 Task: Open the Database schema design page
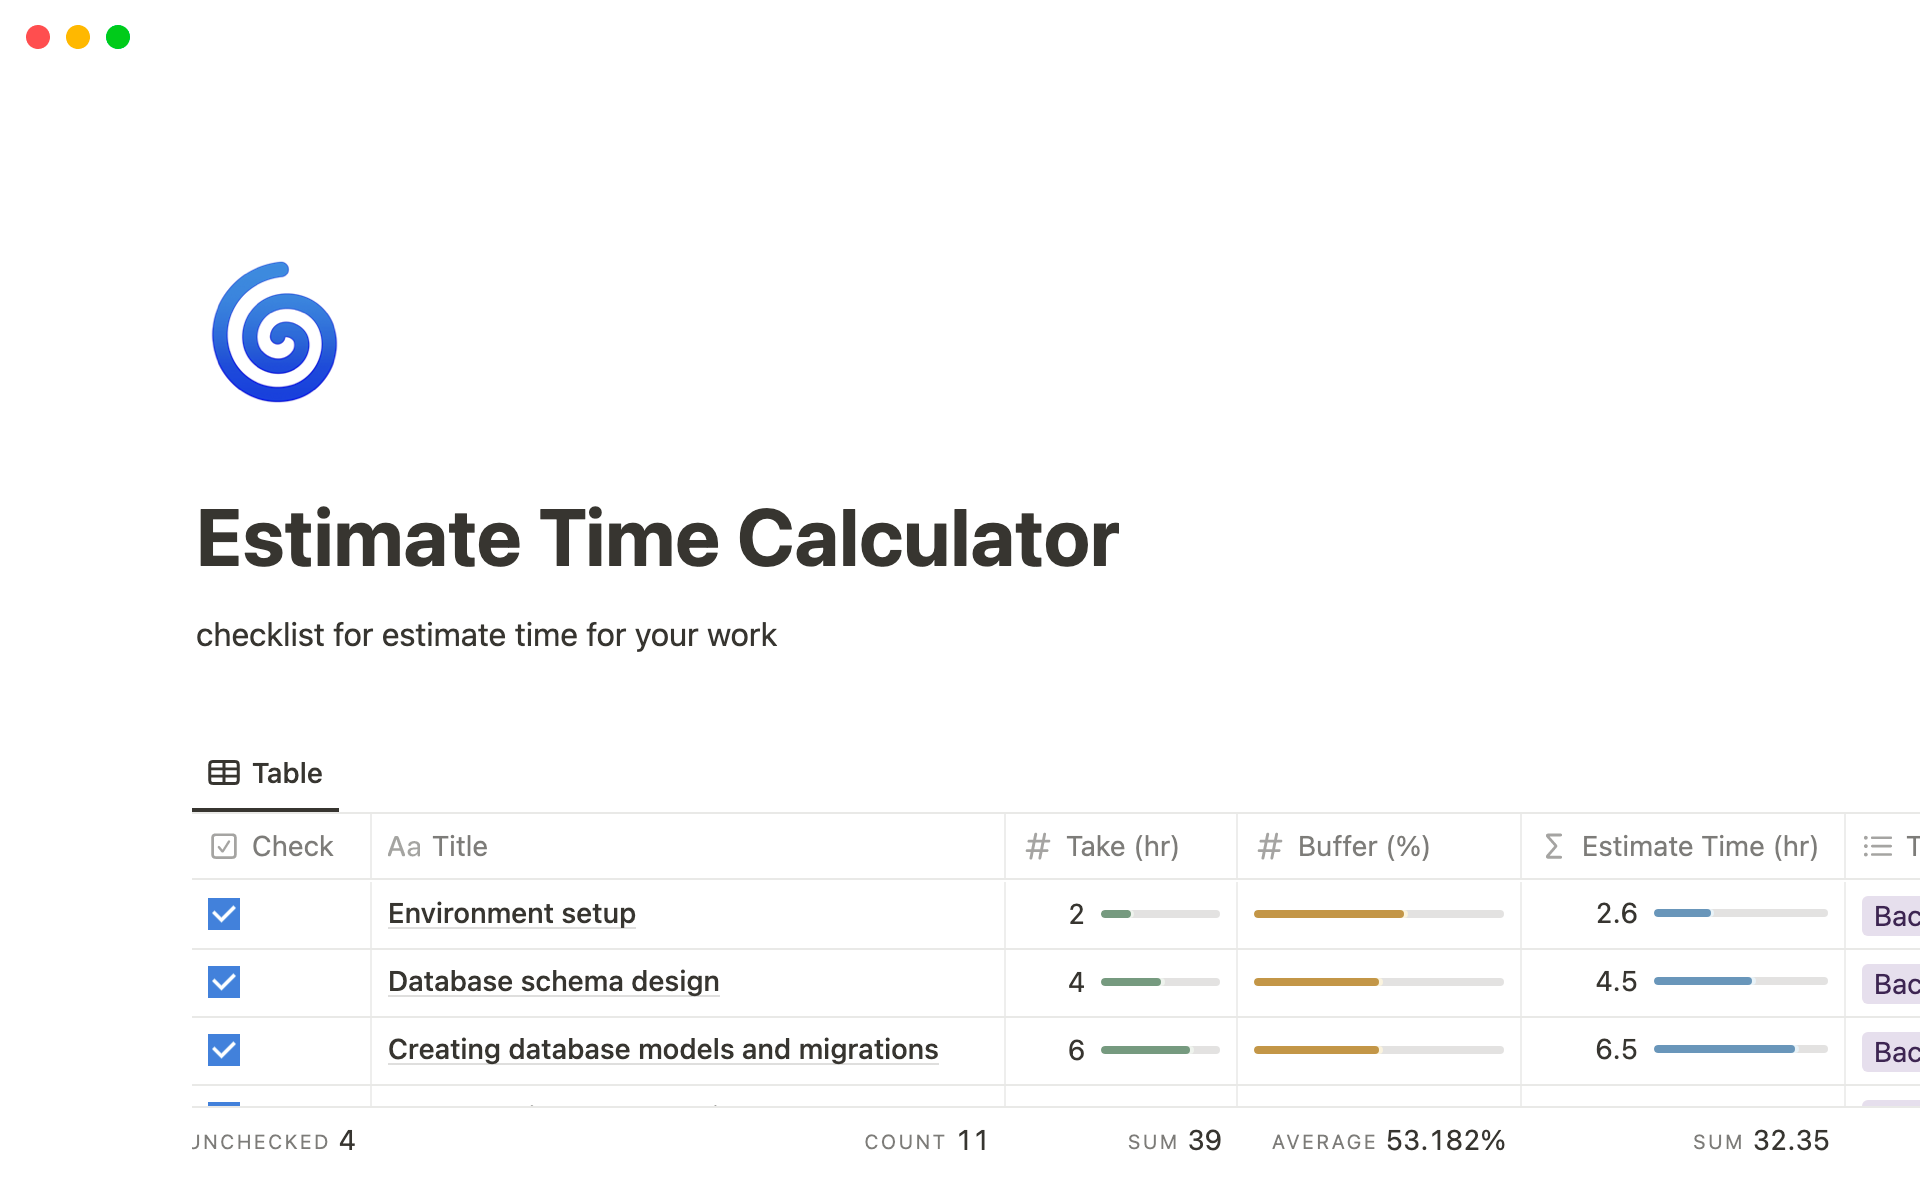coord(553,981)
